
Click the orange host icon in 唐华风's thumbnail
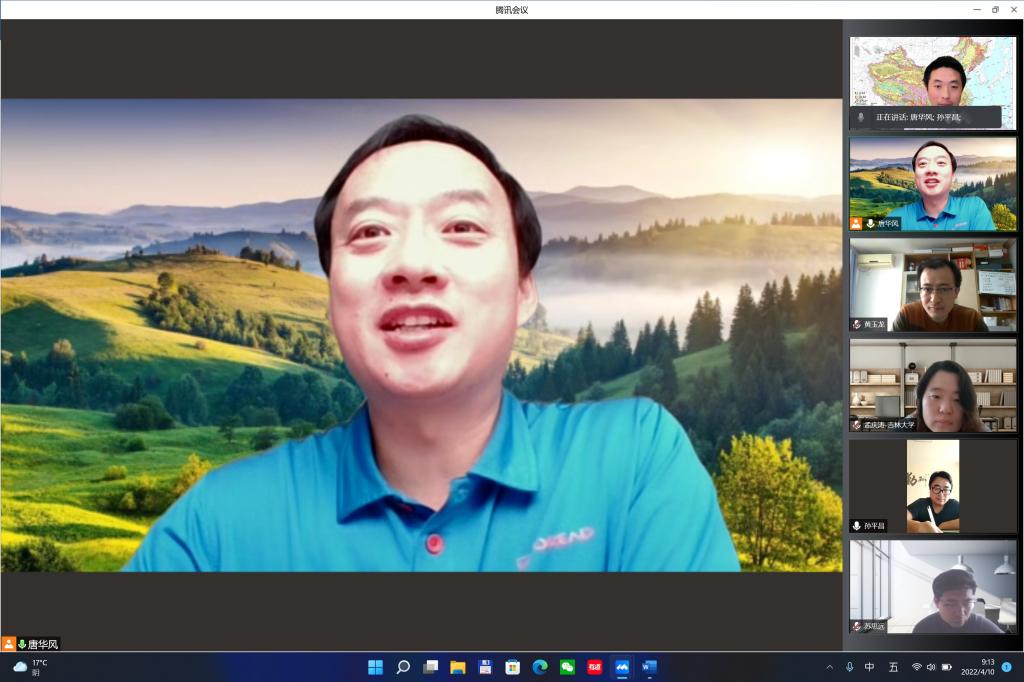[856, 223]
